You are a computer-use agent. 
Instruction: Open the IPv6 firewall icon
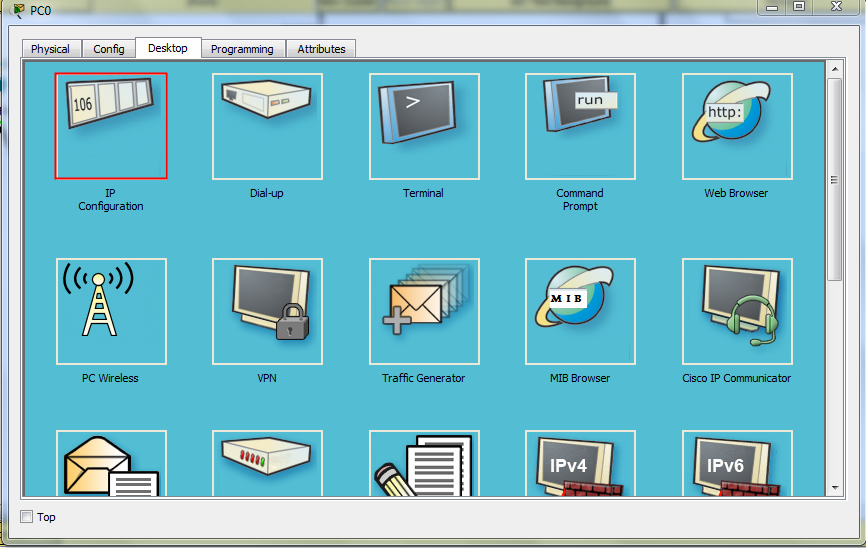coord(737,463)
